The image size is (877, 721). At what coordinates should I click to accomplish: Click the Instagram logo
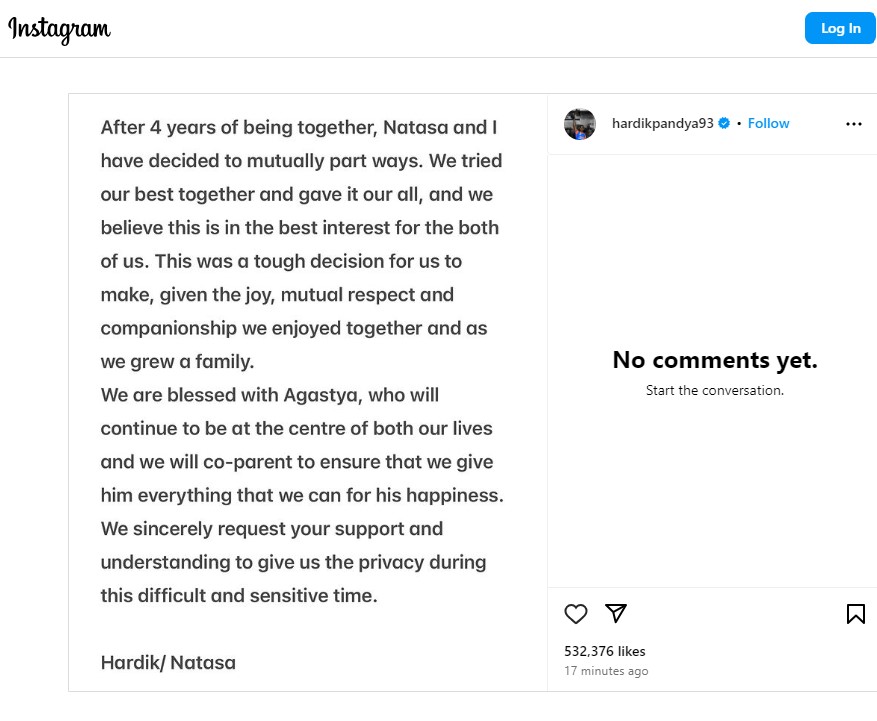point(59,30)
